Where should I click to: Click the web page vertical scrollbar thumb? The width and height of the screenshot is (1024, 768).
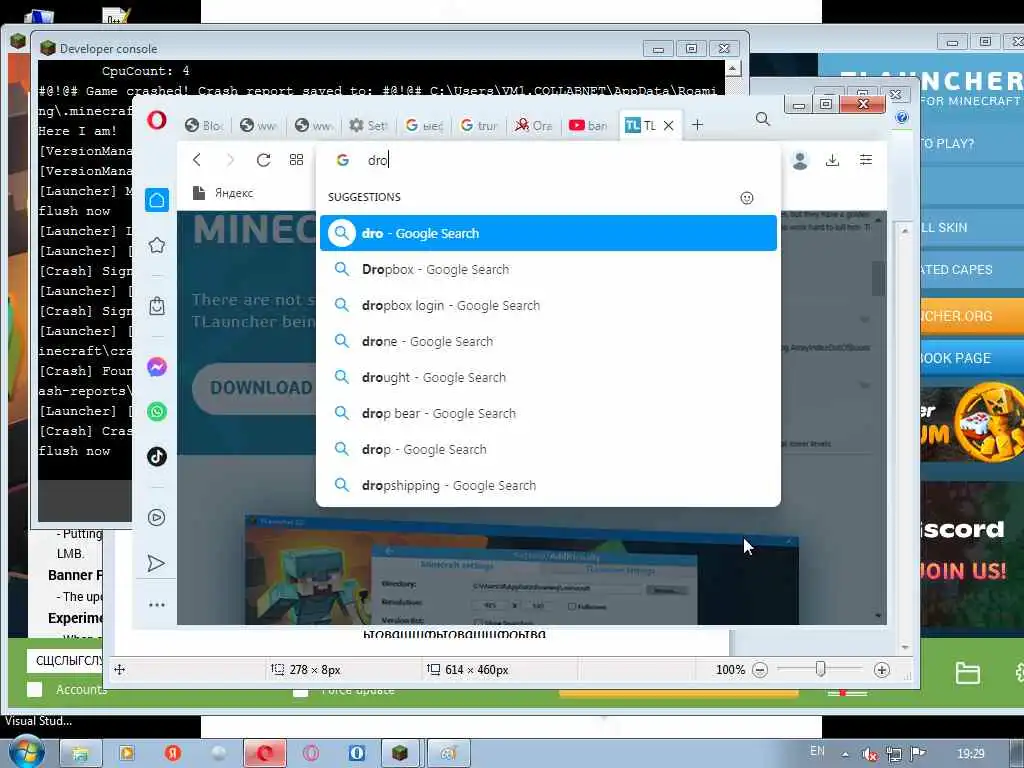tap(878, 279)
